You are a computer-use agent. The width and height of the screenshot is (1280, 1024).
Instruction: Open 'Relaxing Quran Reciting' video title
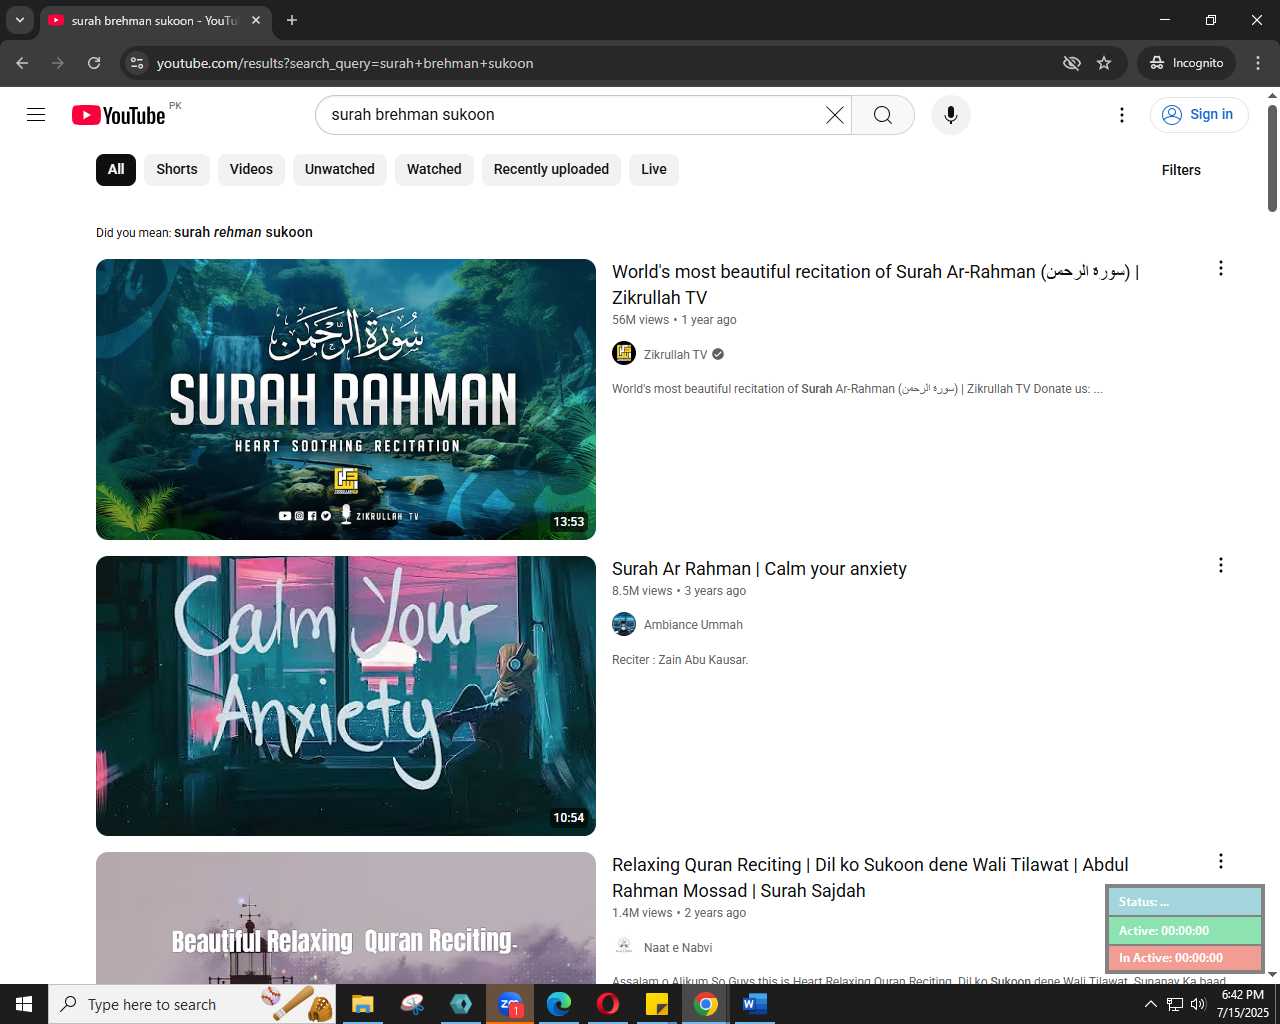[x=870, y=877]
